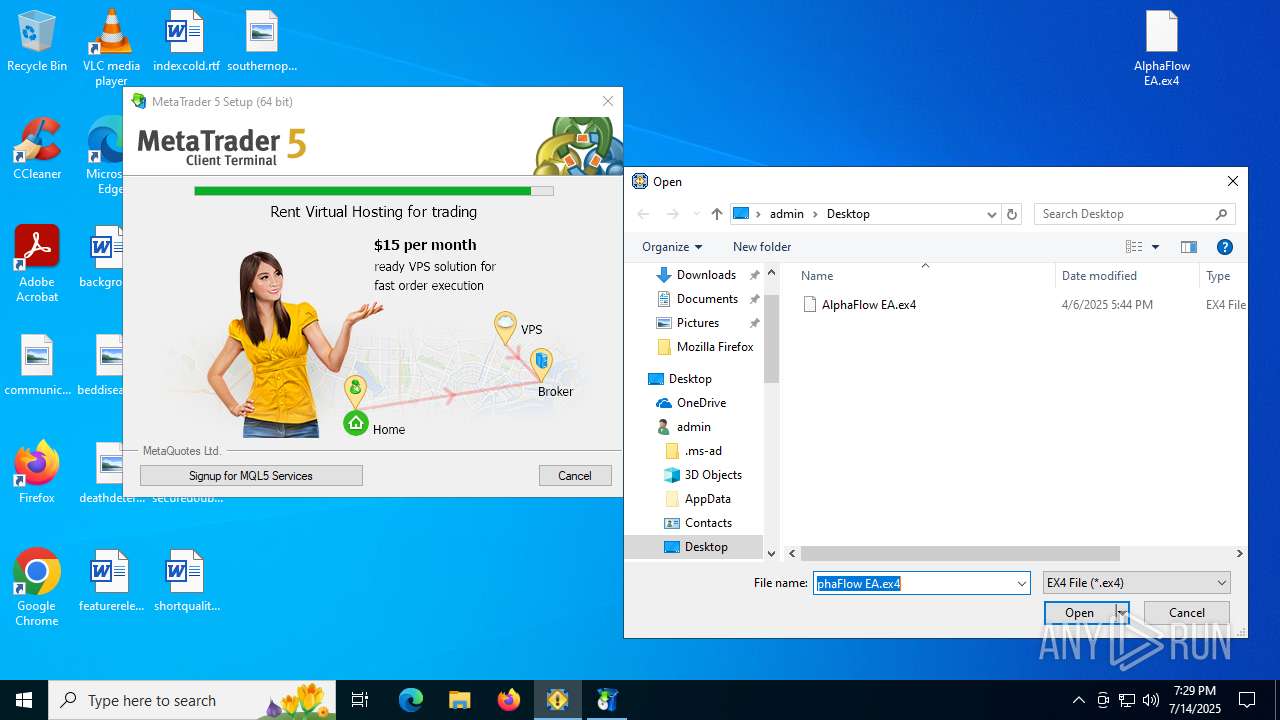Go back in the Open dialog

pos(644,214)
